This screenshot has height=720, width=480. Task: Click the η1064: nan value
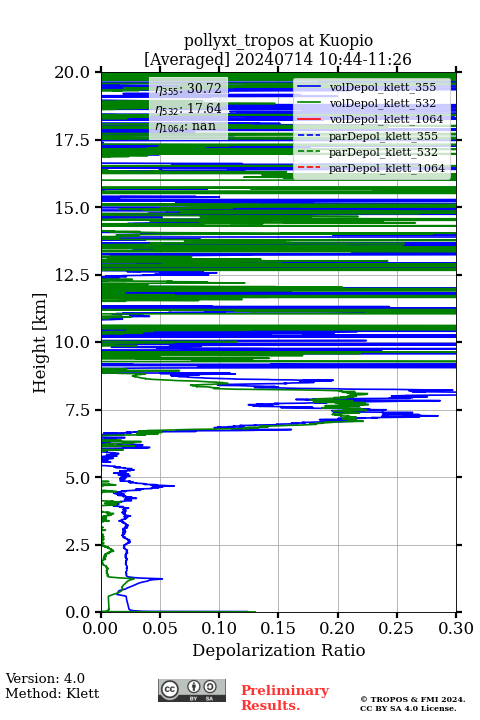186,127
